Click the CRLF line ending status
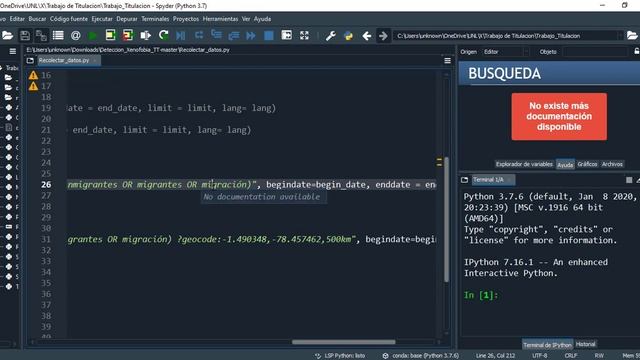640x360 pixels. coord(571,356)
